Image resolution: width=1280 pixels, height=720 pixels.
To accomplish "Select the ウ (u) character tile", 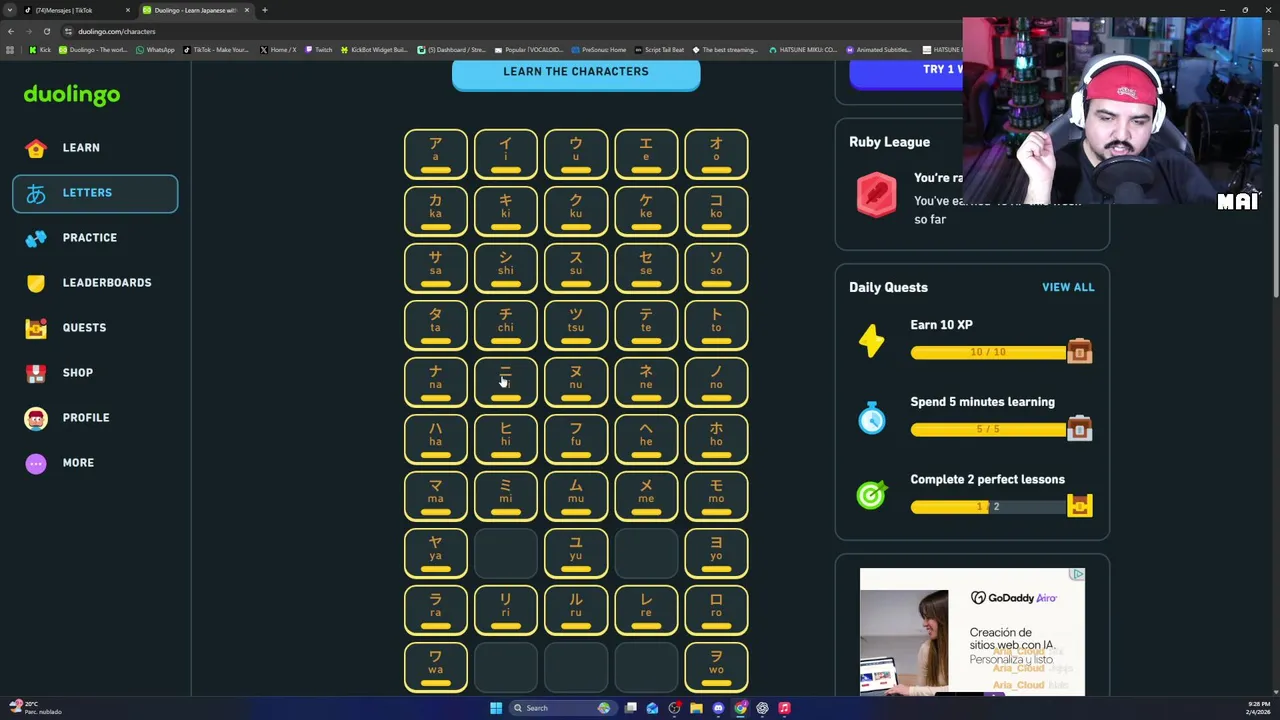I will pos(576,154).
